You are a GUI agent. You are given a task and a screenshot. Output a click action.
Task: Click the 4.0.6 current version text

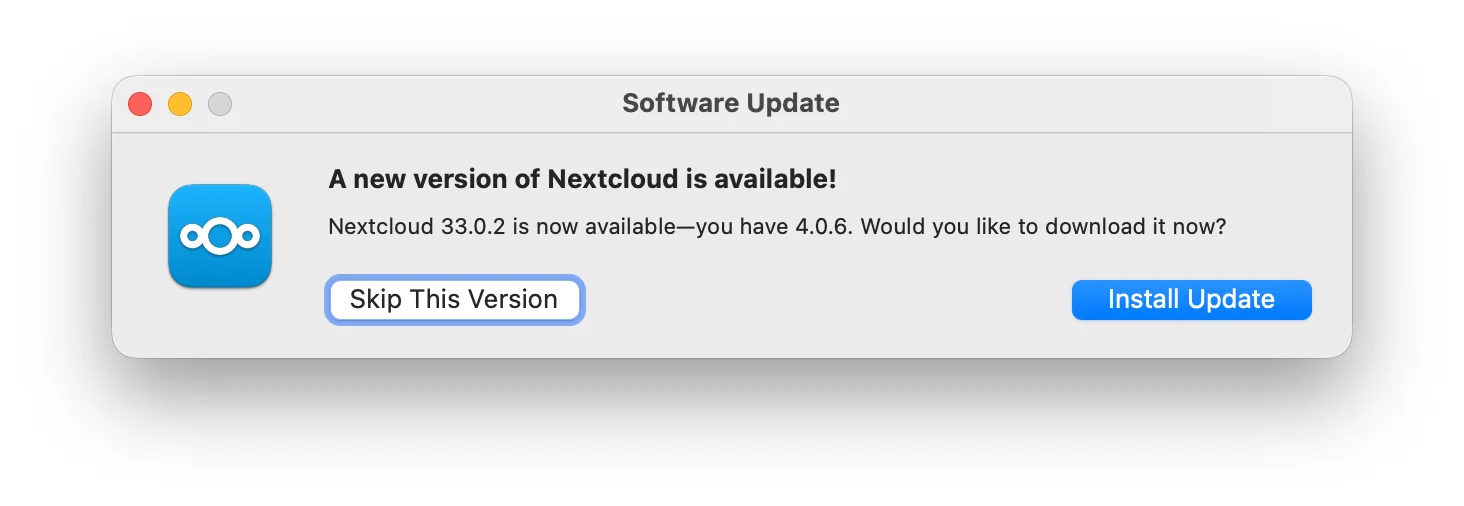click(820, 227)
